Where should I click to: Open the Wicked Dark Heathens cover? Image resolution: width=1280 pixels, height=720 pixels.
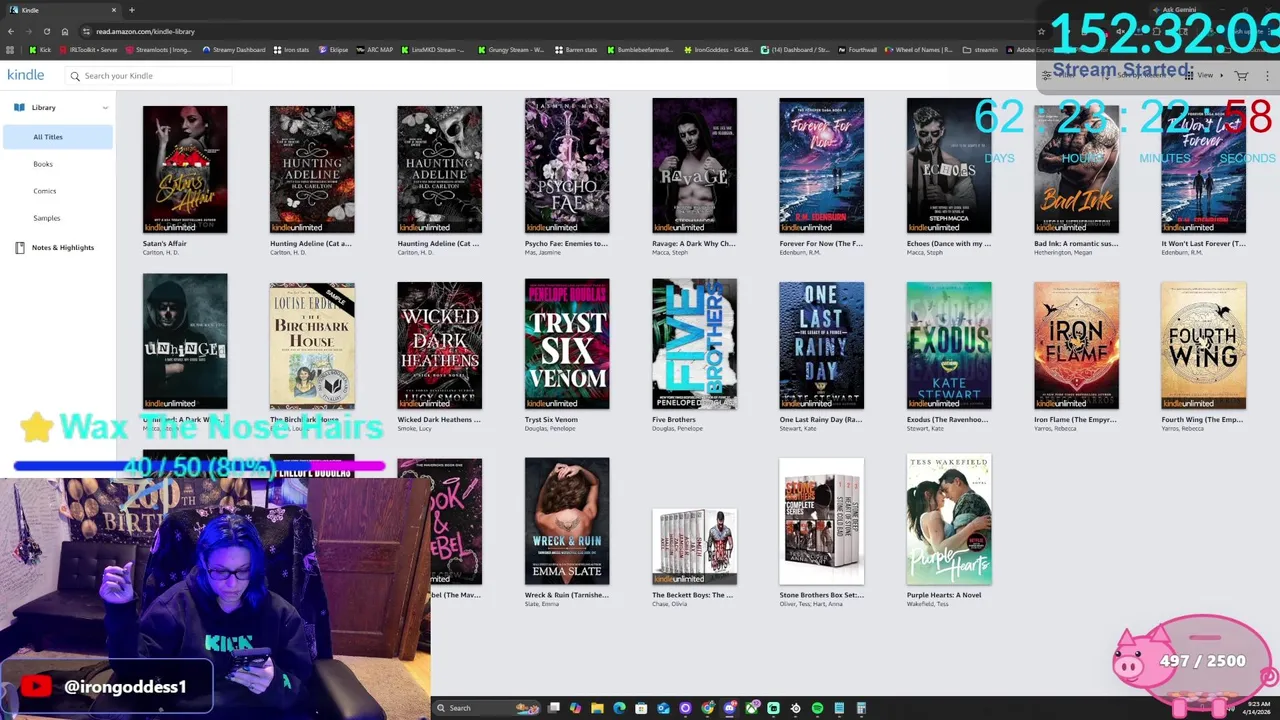pos(439,345)
